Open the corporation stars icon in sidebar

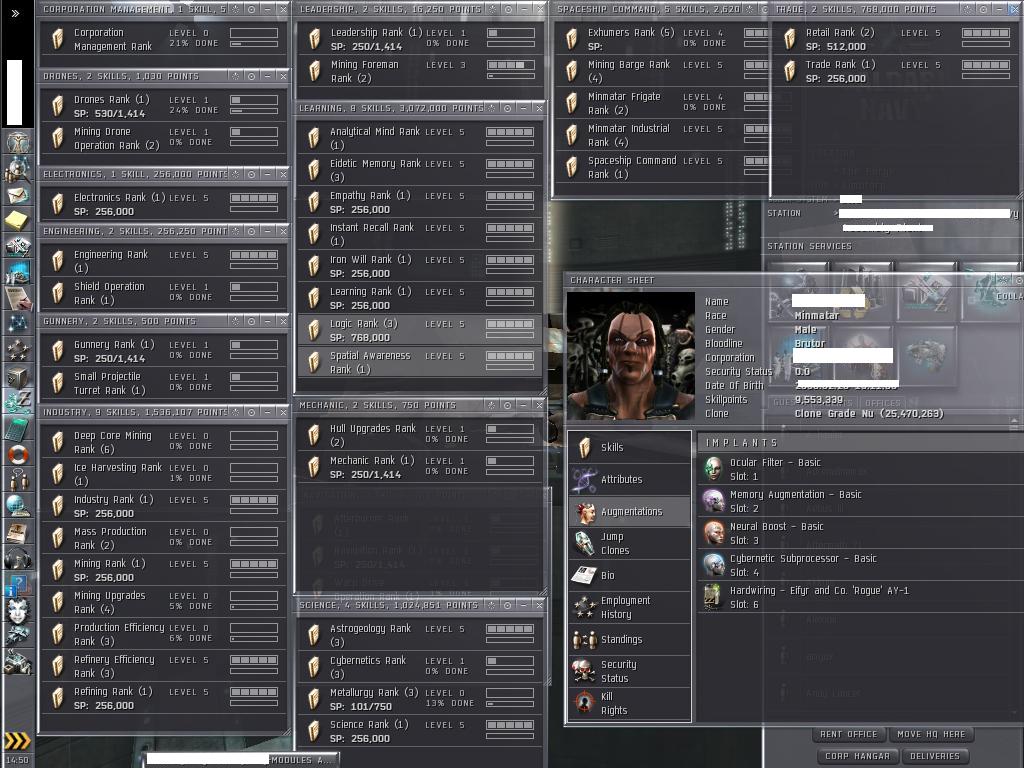coord(17,349)
